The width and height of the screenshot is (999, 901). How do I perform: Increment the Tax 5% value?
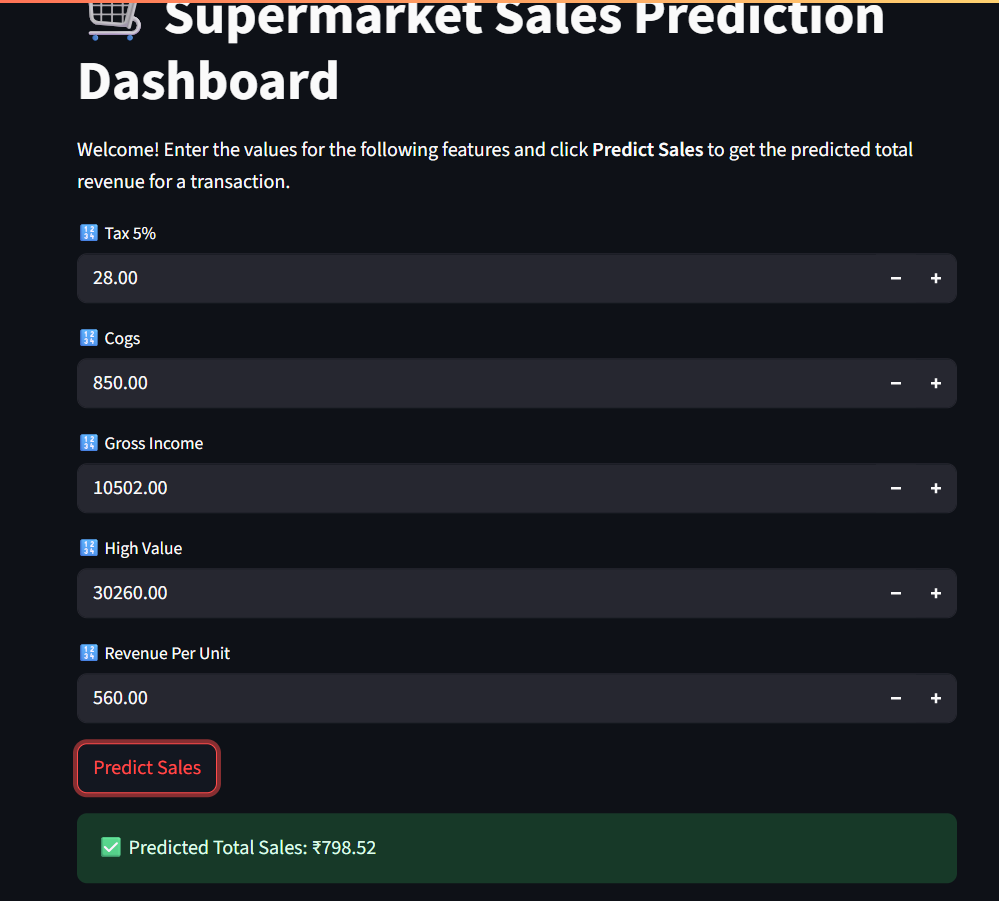point(935,278)
